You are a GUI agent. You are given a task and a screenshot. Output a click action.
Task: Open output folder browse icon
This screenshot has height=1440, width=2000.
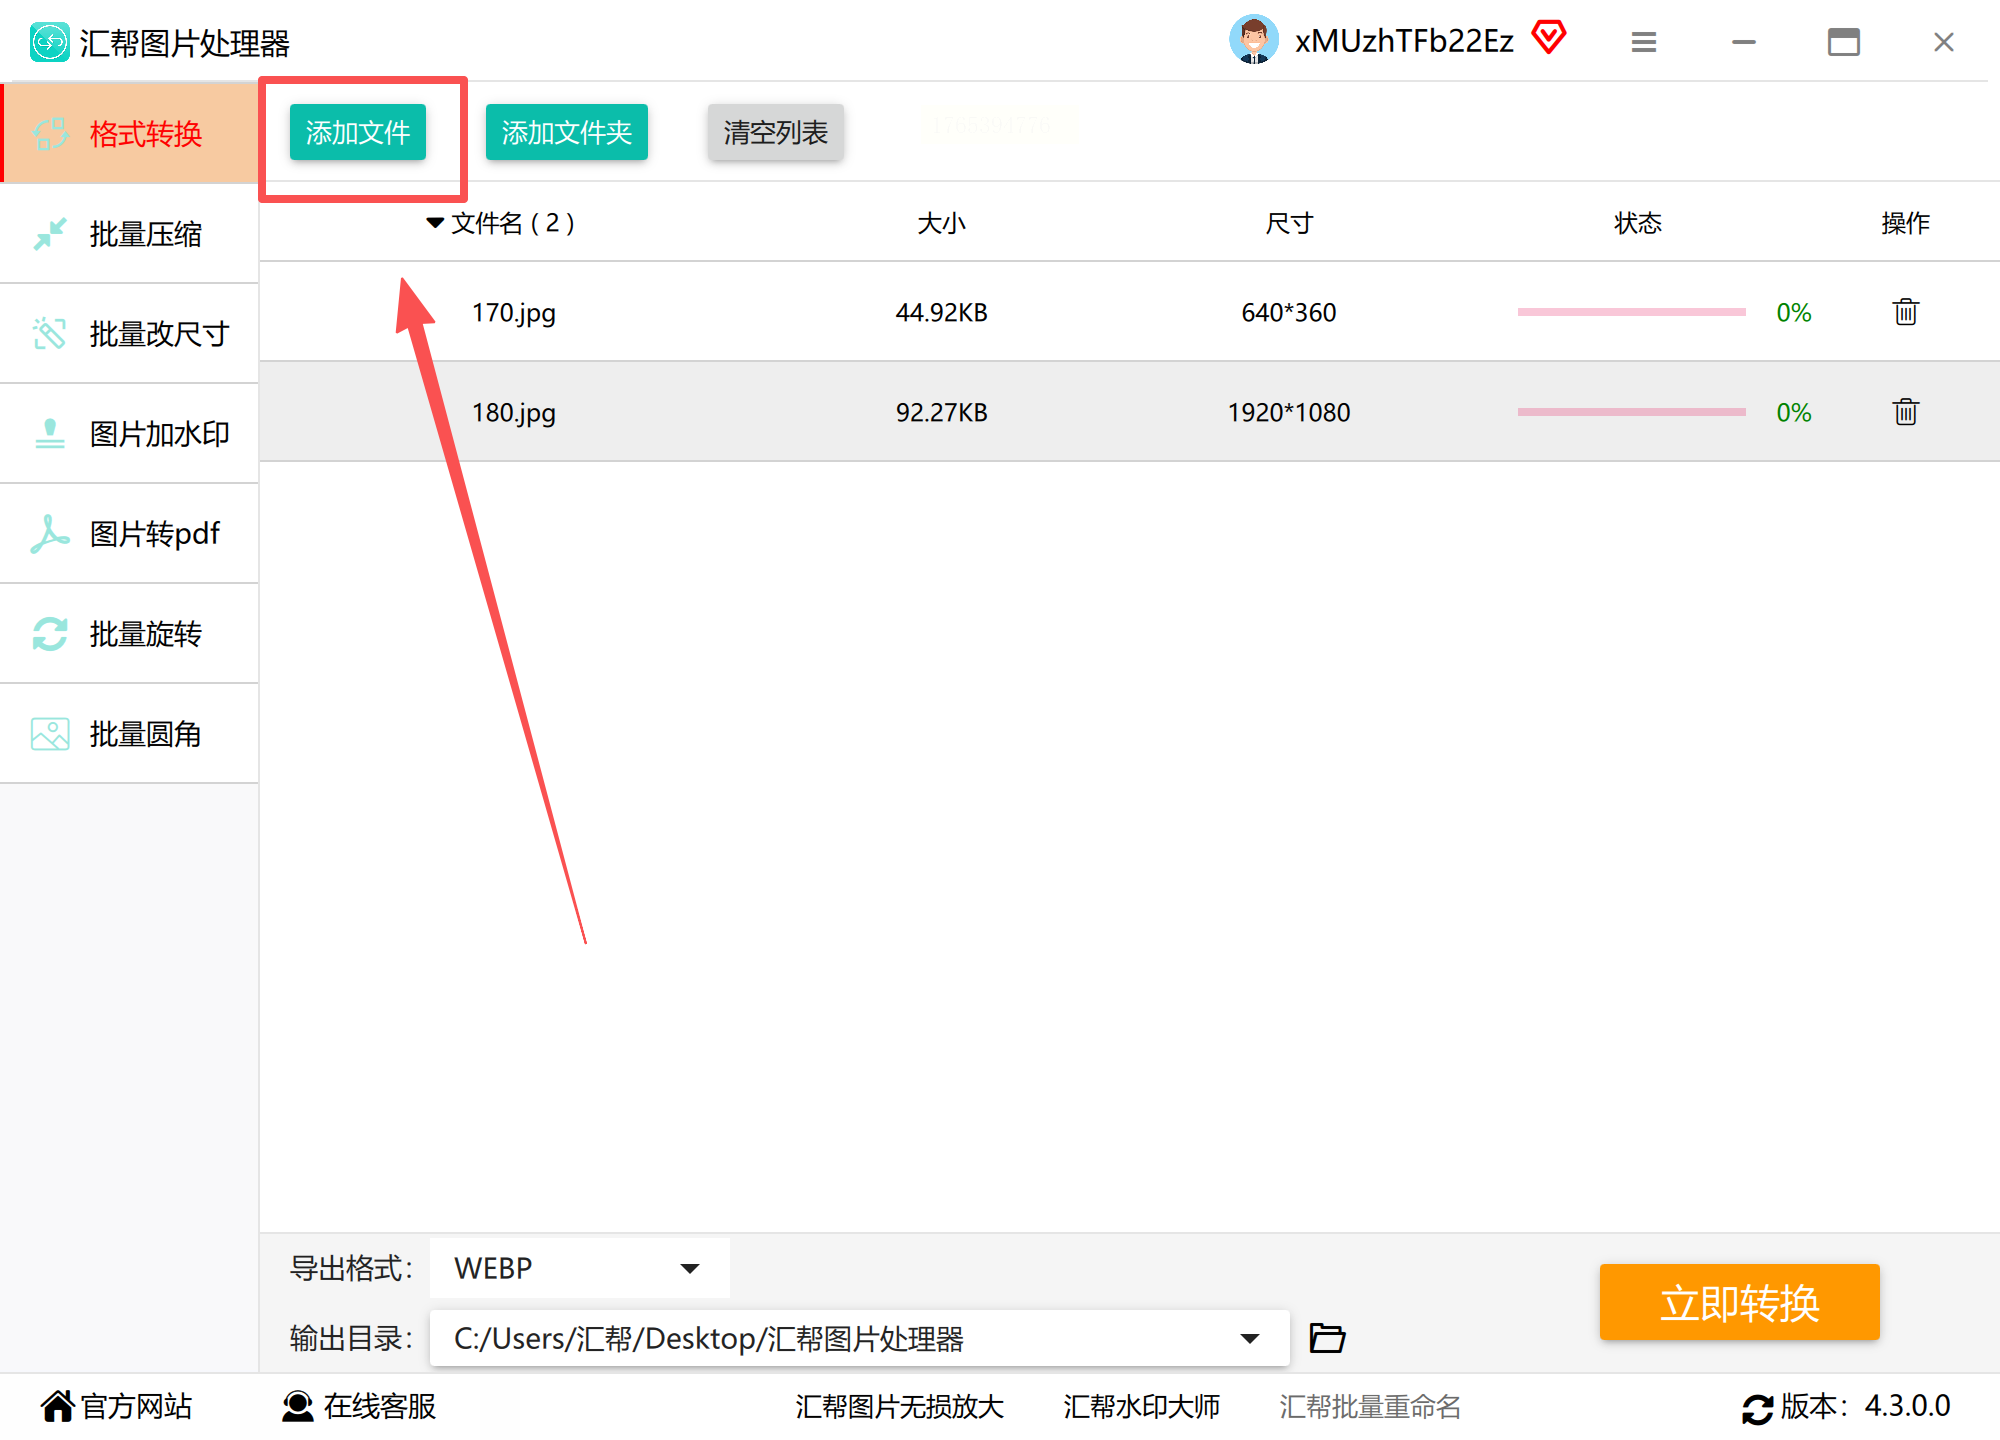pyautogui.click(x=1327, y=1338)
